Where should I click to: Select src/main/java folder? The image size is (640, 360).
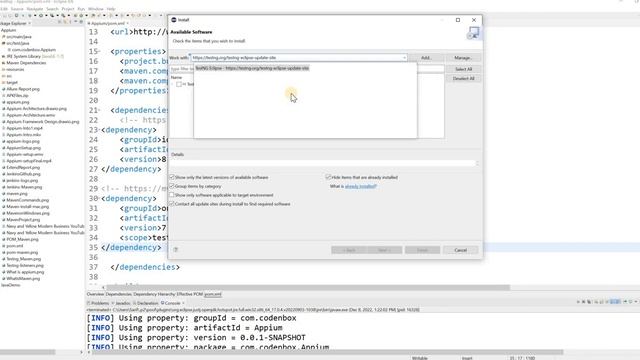point(18,37)
